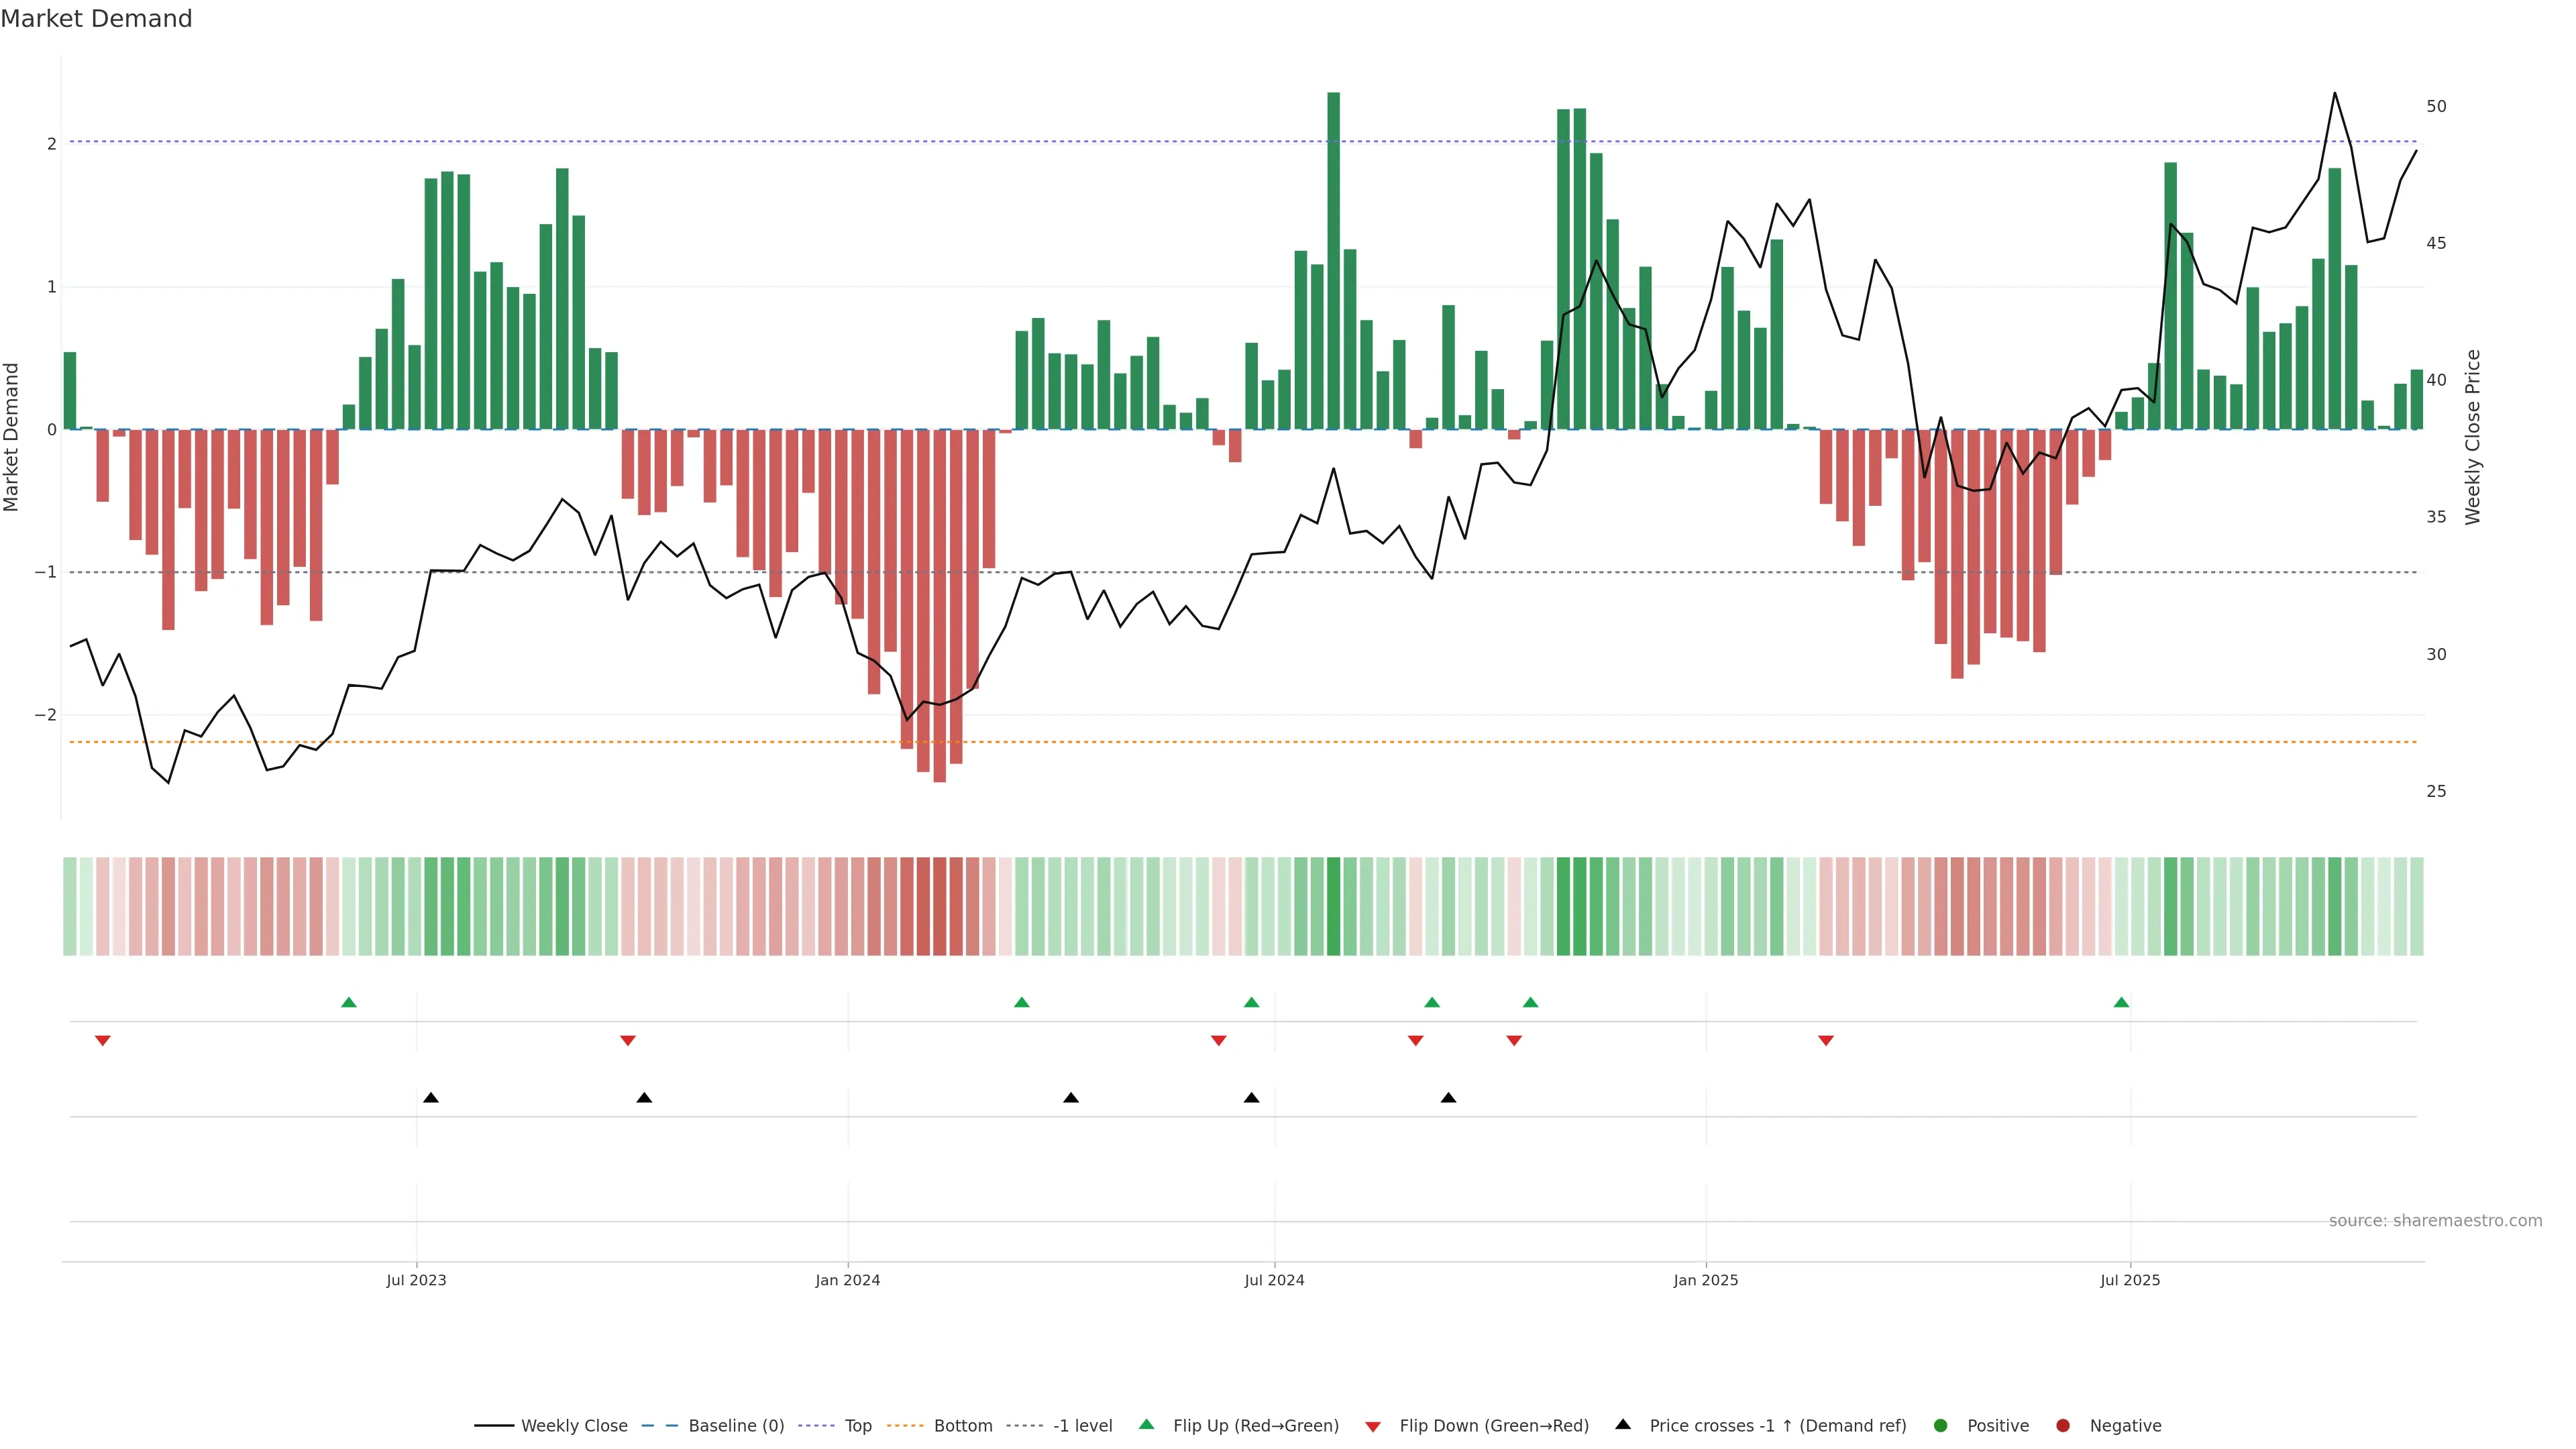Click the black Price crosses -1 legend icon
Viewport: 2576px width, 1449px height.
1623,1425
